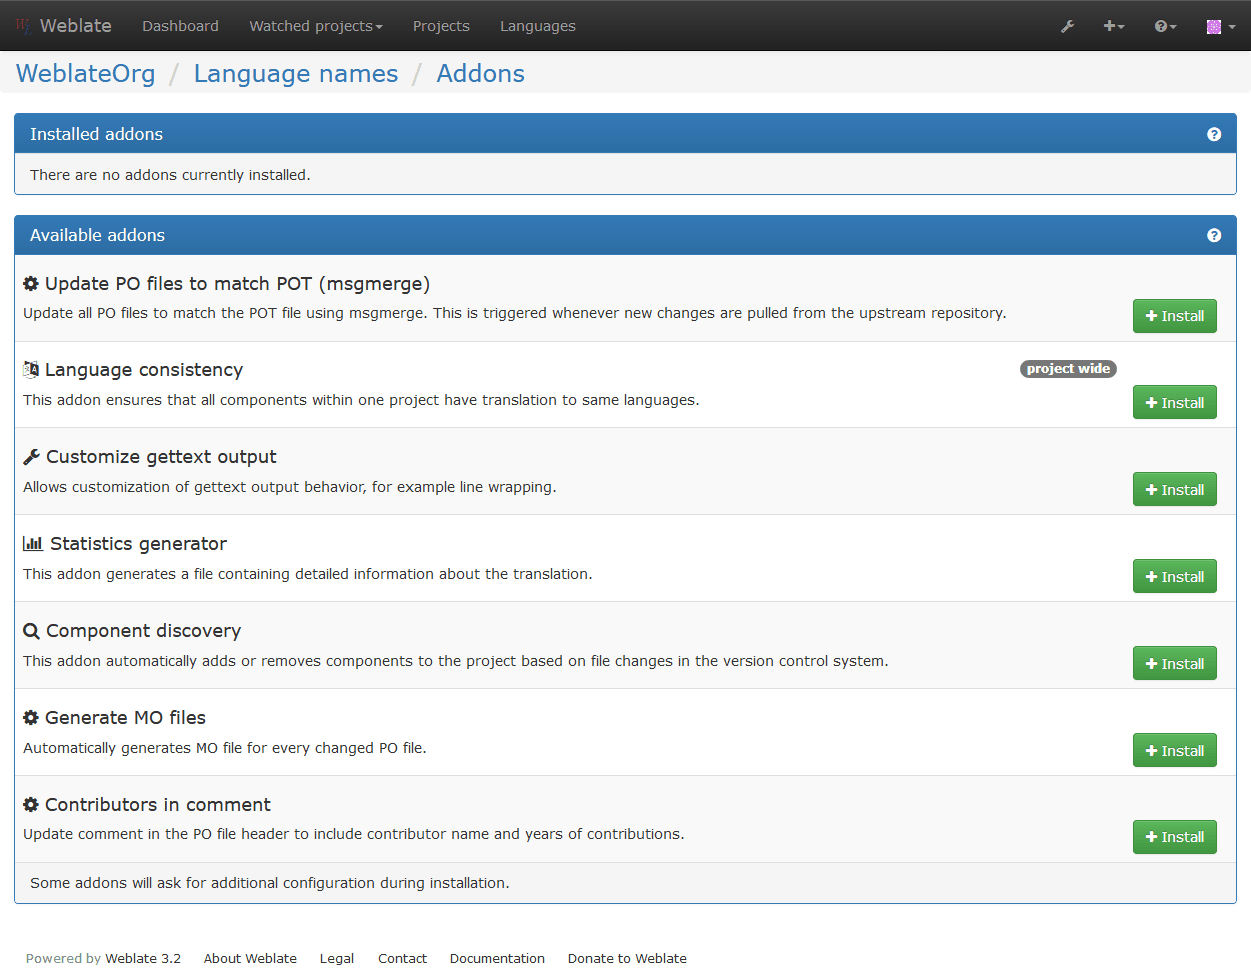Open the user avatar menu
Viewport: 1251px width, 978px height.
(x=1221, y=26)
